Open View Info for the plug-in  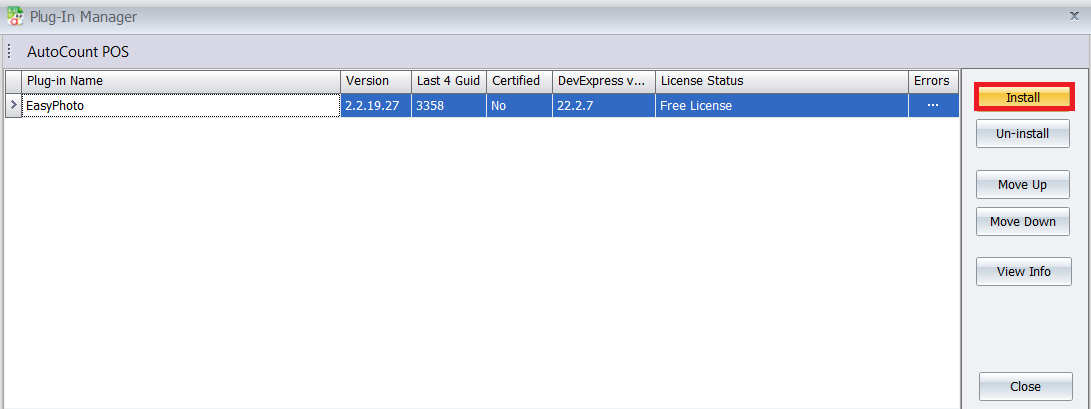[1023, 271]
